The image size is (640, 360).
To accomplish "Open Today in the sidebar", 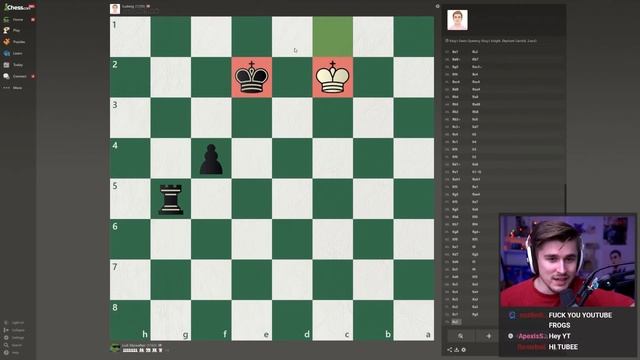I will (x=13, y=65).
